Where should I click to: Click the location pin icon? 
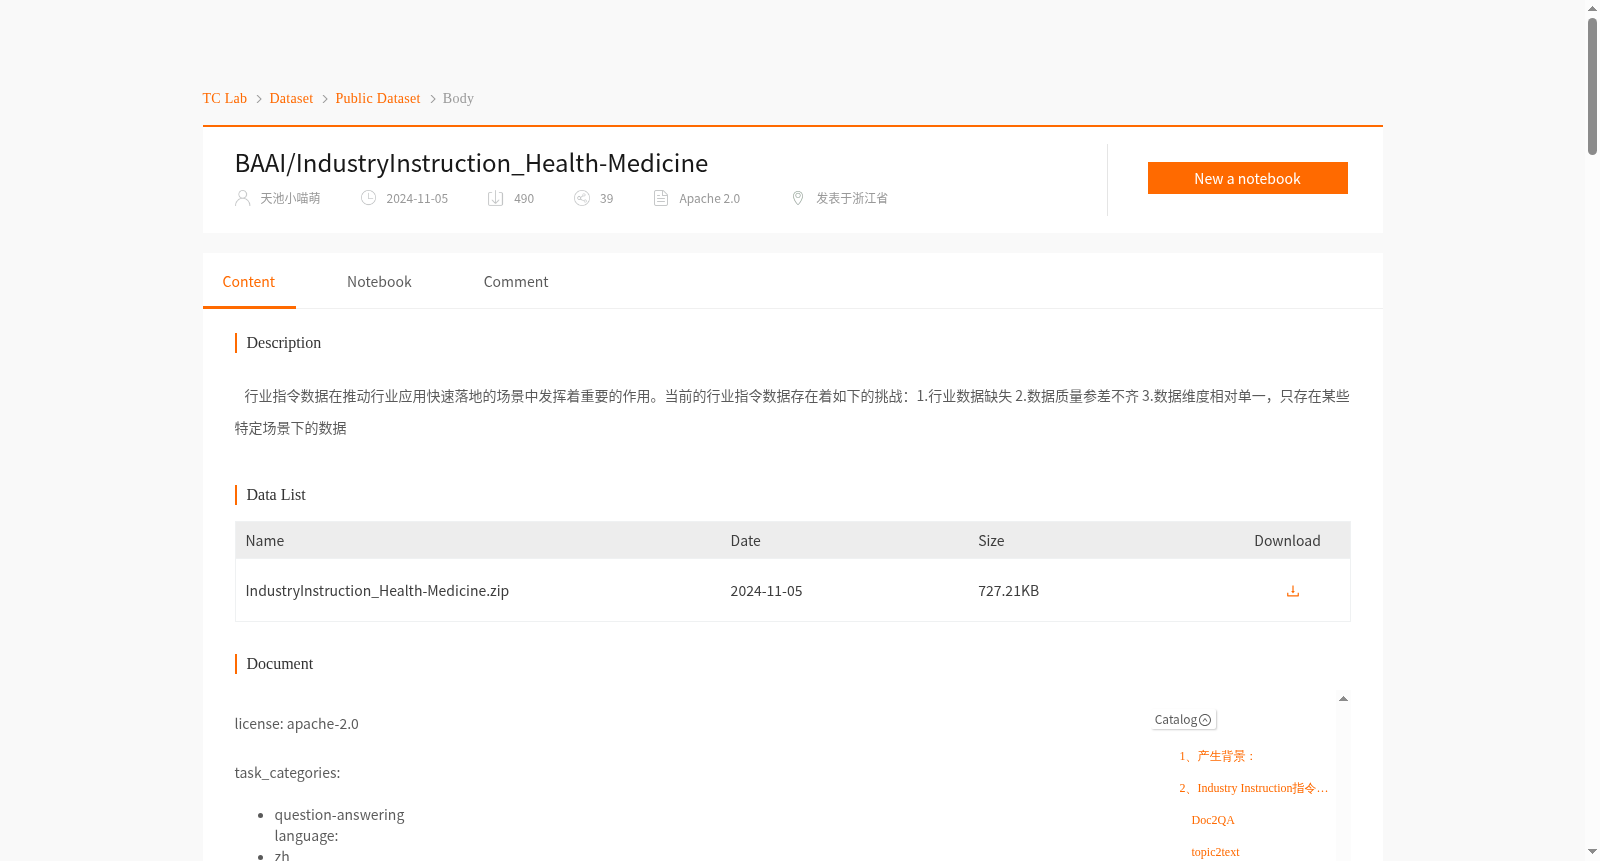[798, 198]
